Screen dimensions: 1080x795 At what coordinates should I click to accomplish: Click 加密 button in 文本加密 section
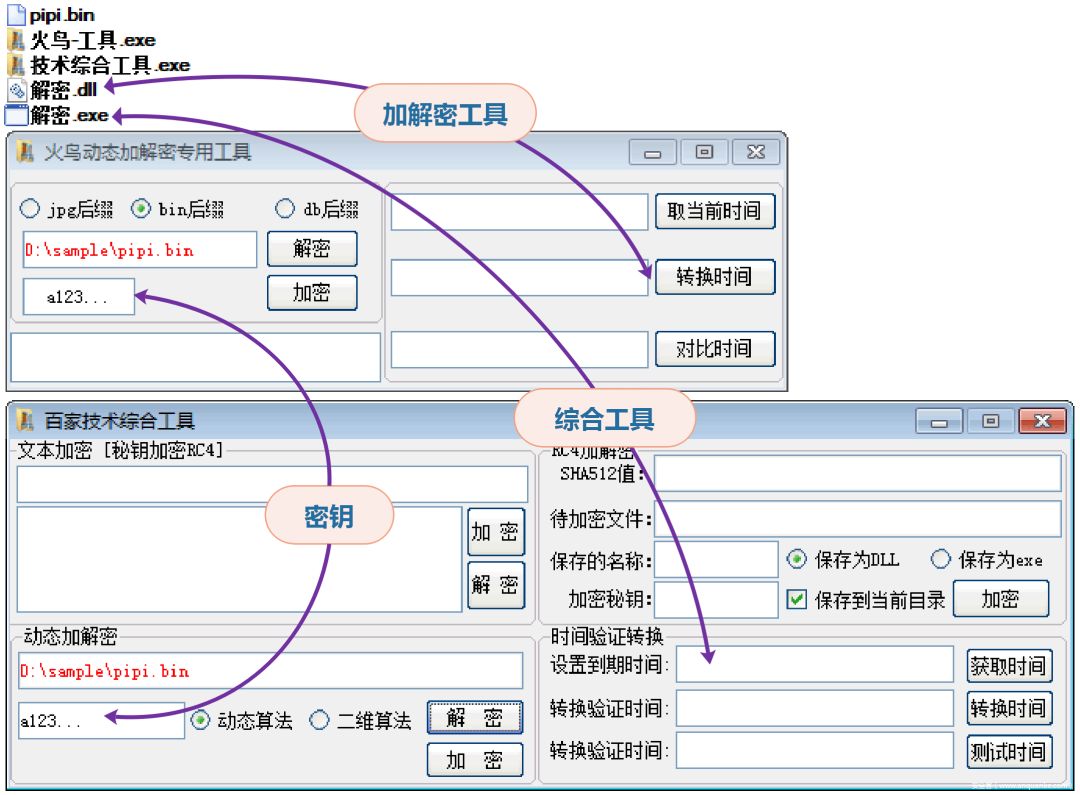pyautogui.click(x=495, y=532)
